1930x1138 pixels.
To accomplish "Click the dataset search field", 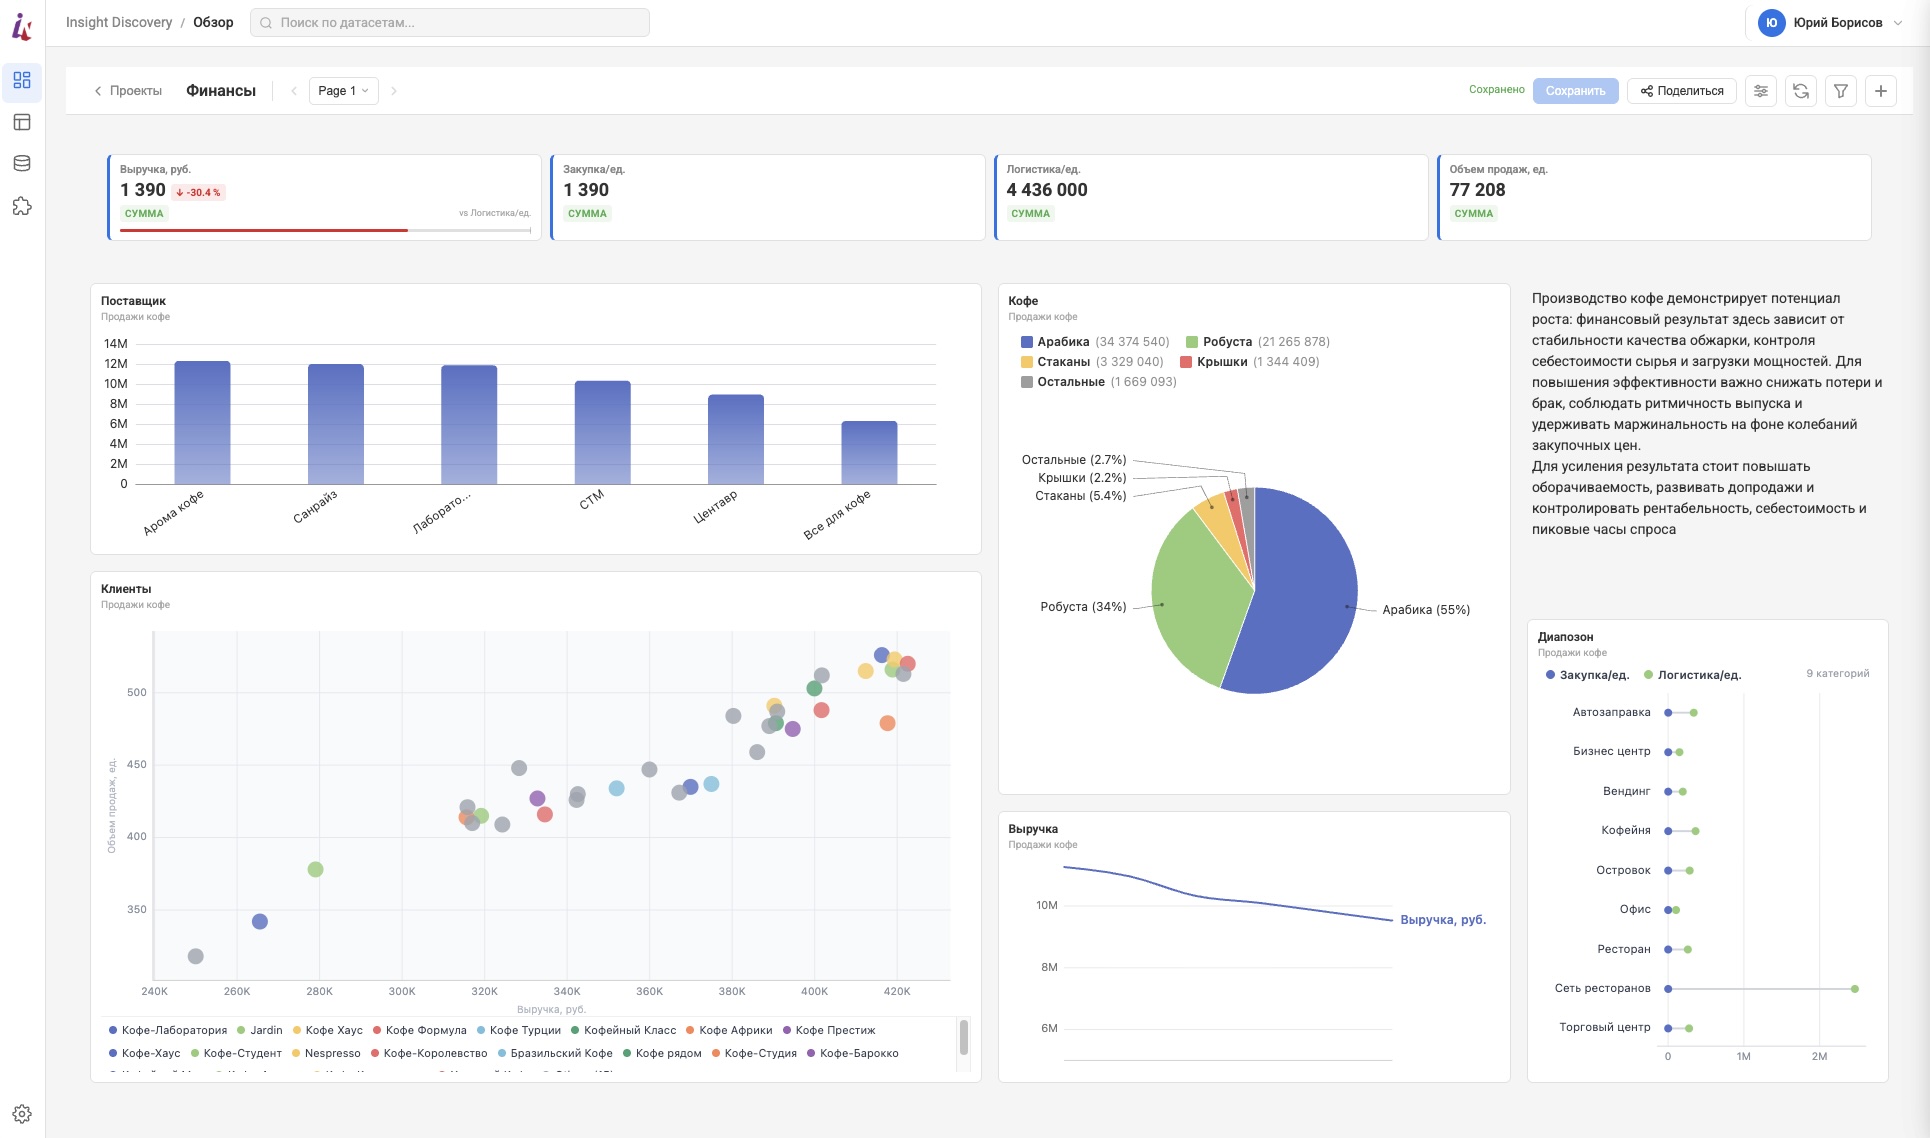I will point(450,23).
